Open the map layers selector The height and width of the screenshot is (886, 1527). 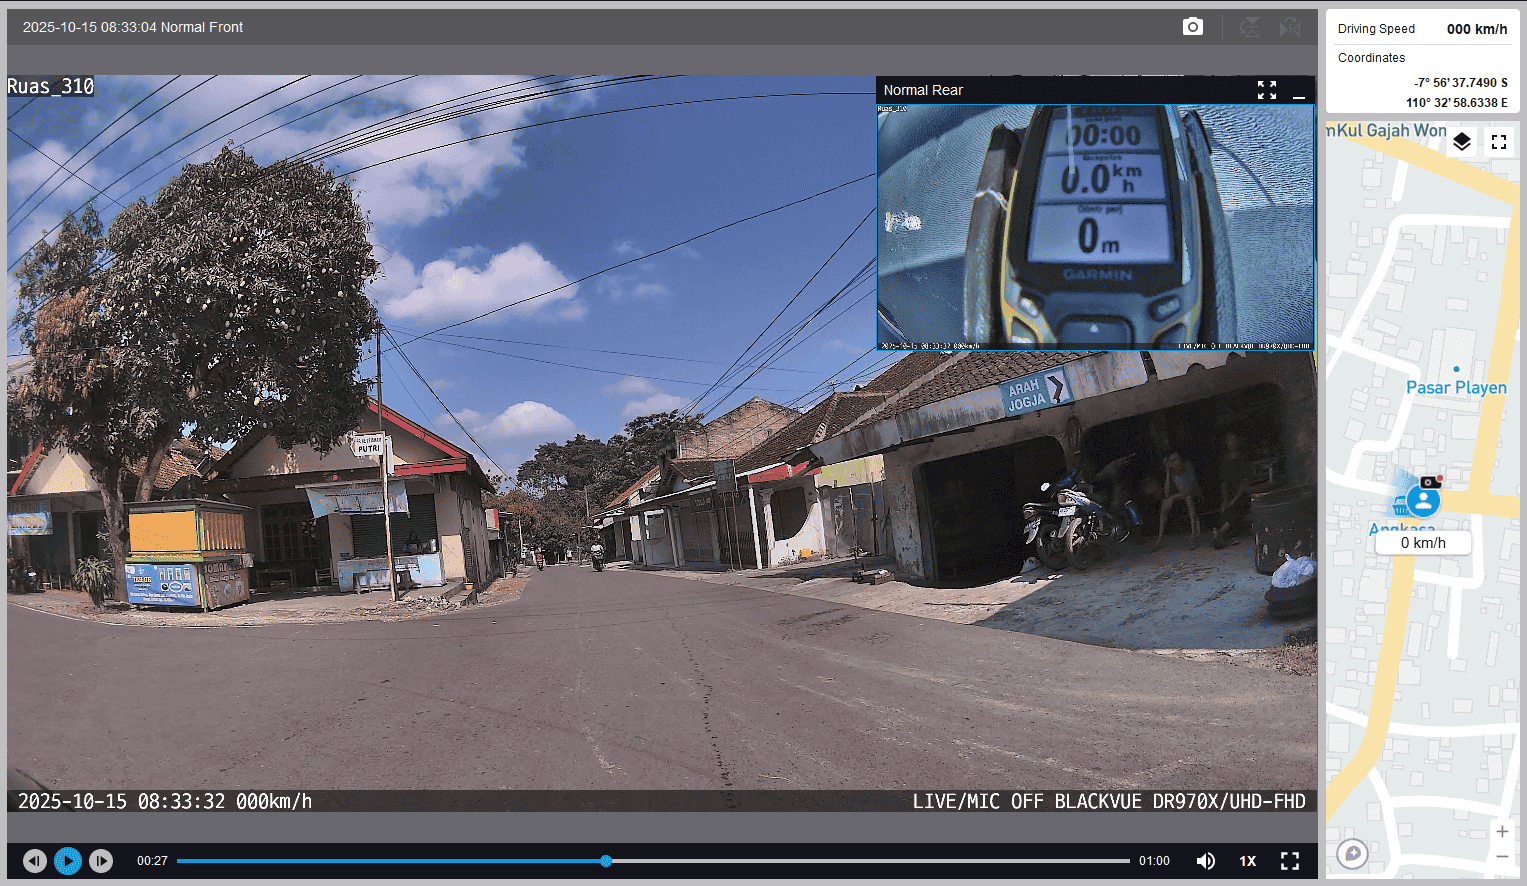(x=1461, y=142)
